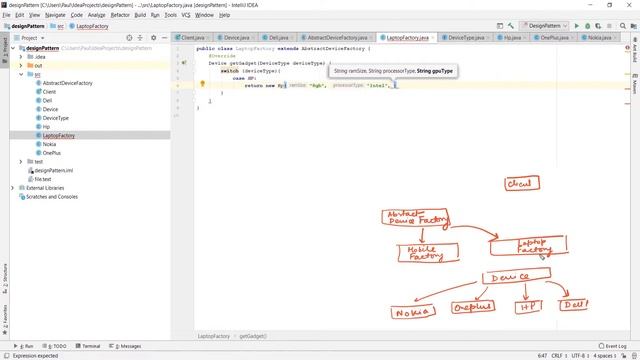Click the far-right icon in the status bar
640x360 pixels.
[x=634, y=356]
